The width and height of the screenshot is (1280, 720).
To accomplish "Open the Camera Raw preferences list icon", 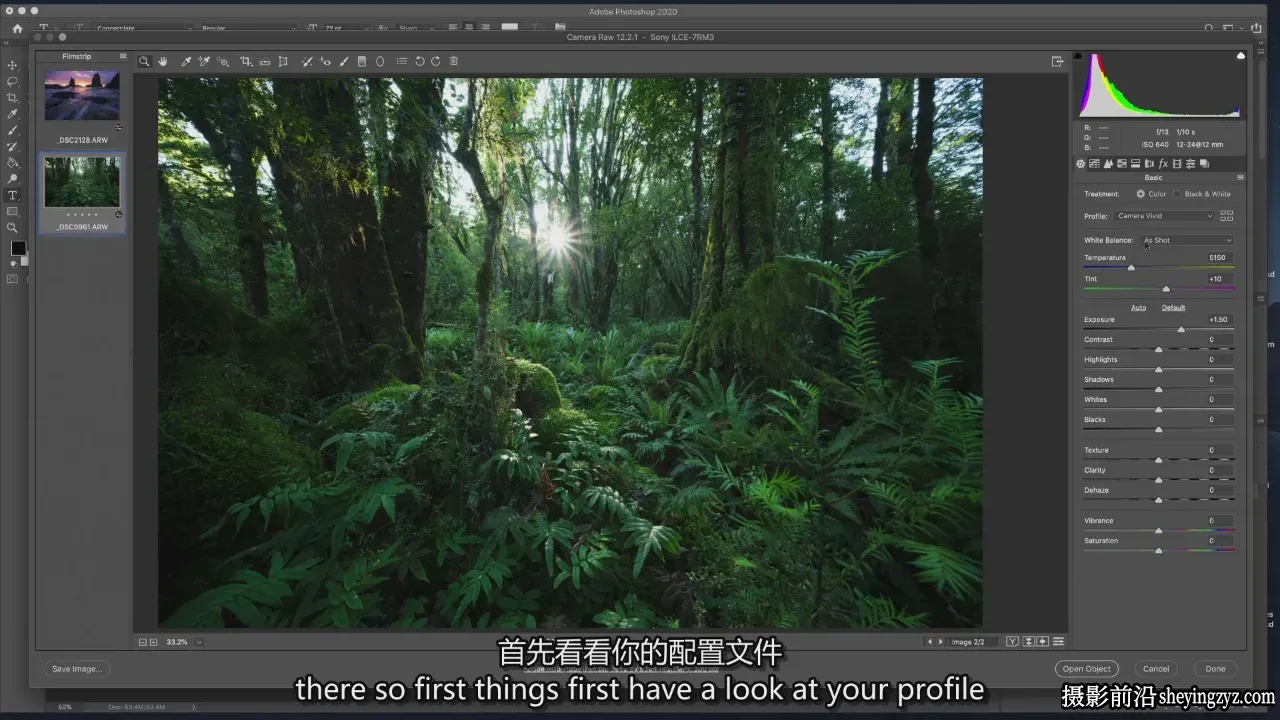I will (402, 61).
